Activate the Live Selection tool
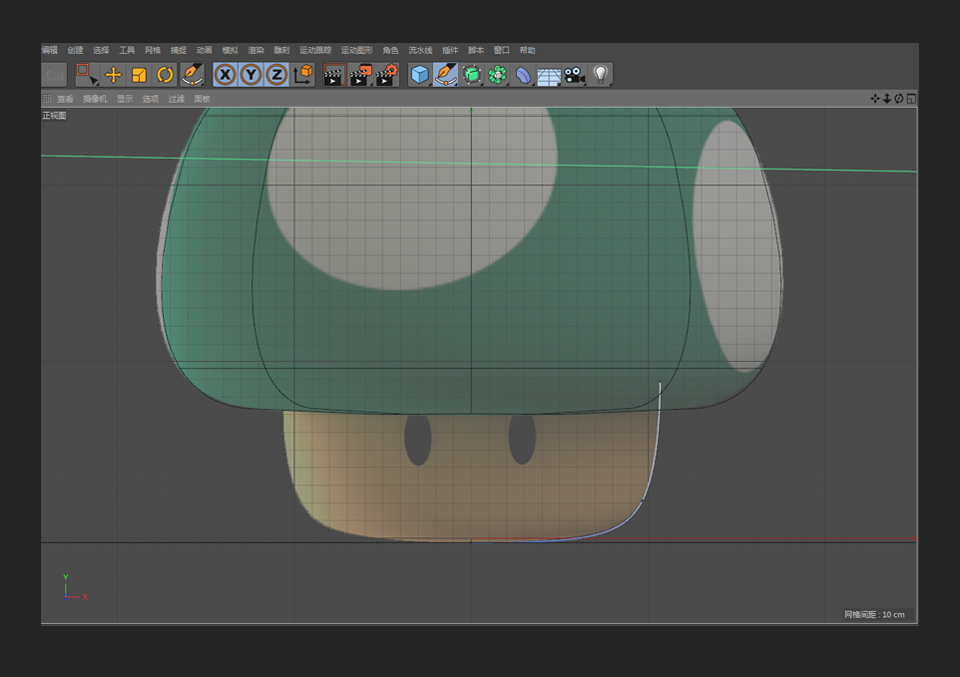 (87, 75)
